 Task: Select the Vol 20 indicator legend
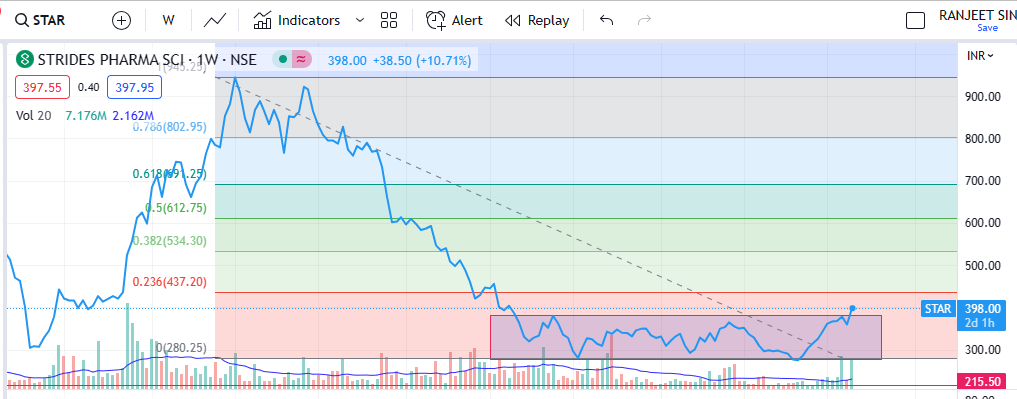[34, 115]
